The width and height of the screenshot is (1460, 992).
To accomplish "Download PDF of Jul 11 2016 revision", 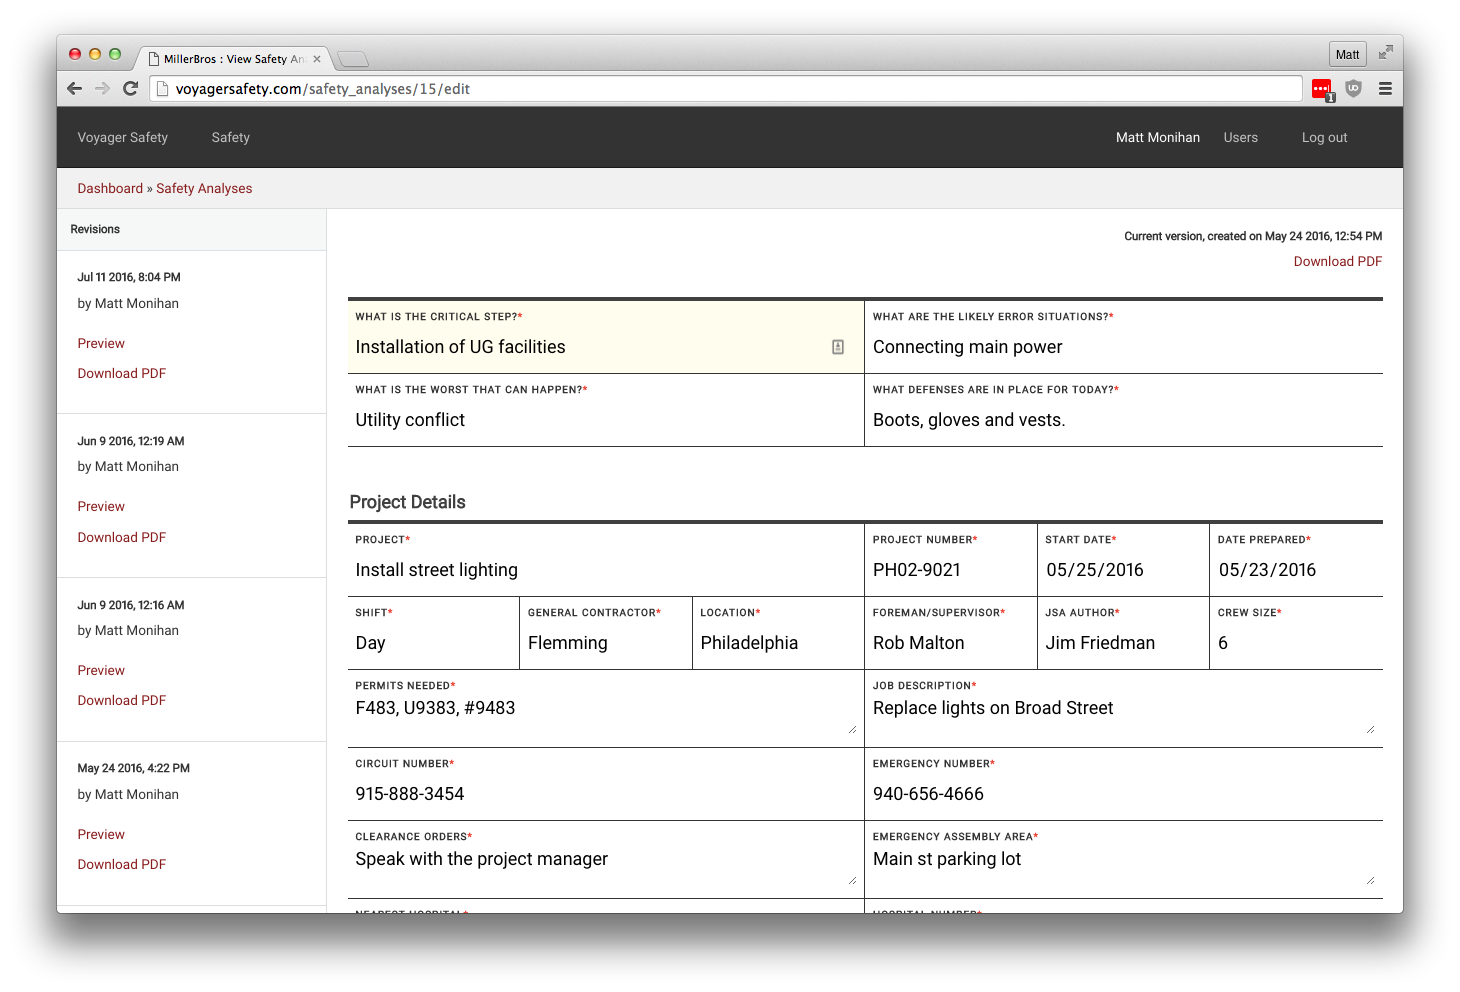I will (122, 373).
